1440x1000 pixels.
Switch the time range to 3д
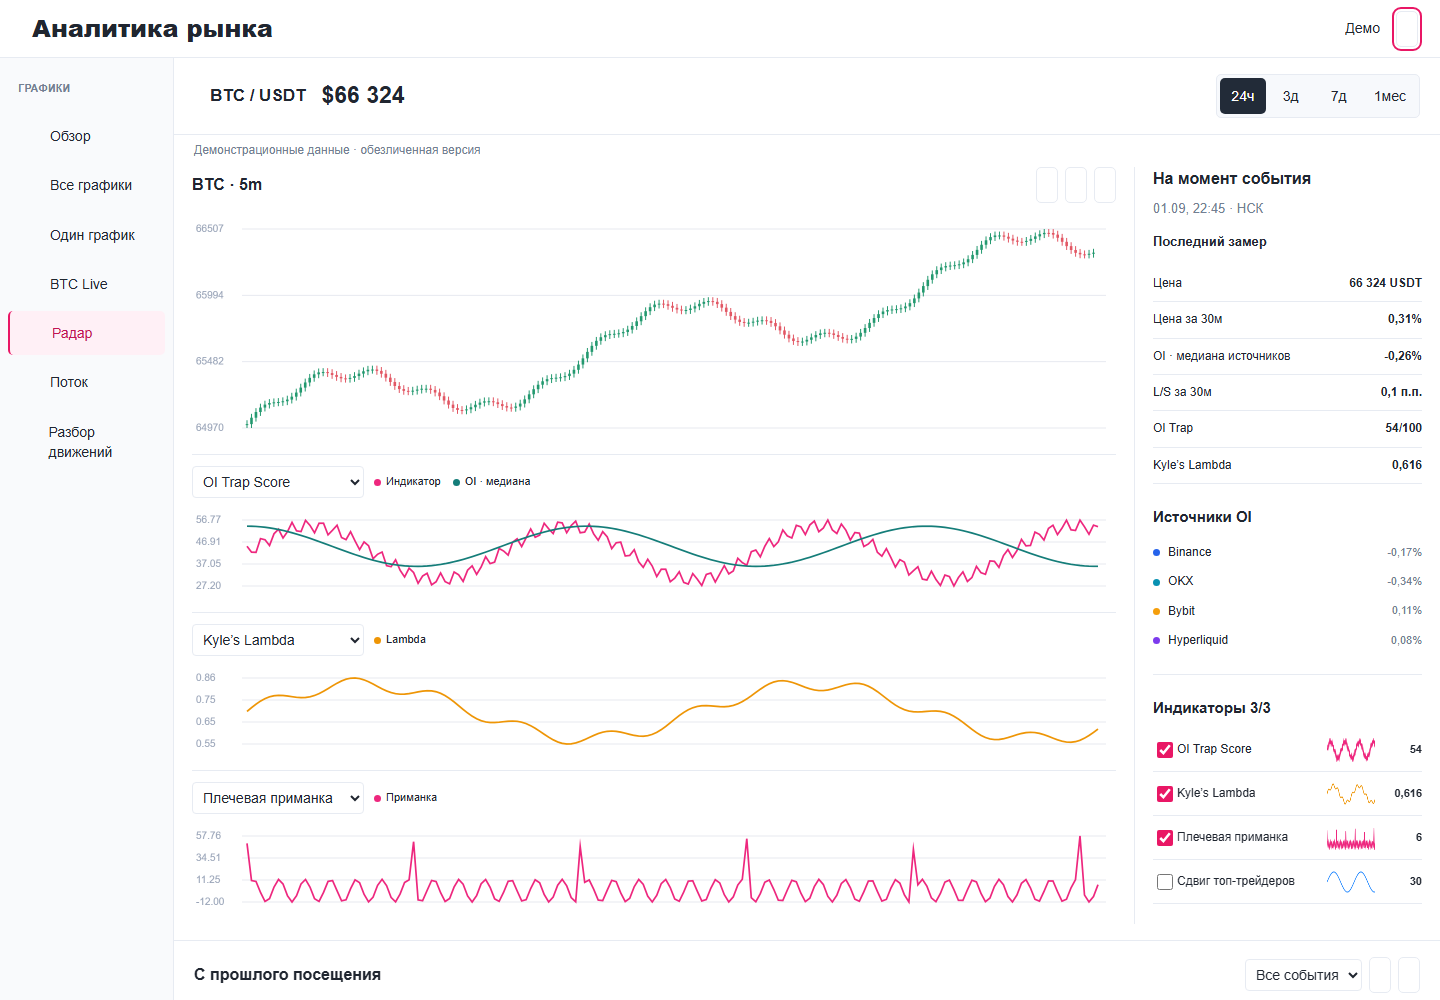coord(1291,96)
